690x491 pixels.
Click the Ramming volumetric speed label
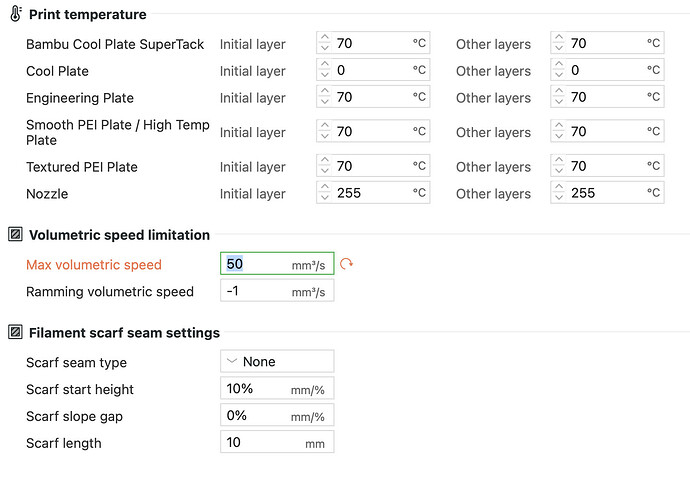click(110, 292)
